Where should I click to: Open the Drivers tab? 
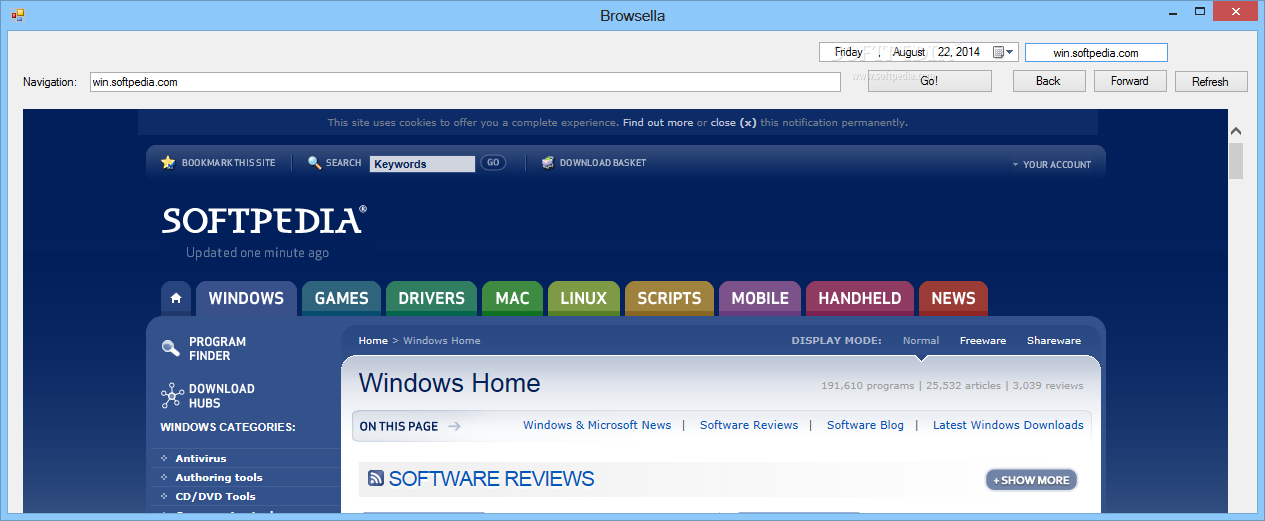[431, 298]
